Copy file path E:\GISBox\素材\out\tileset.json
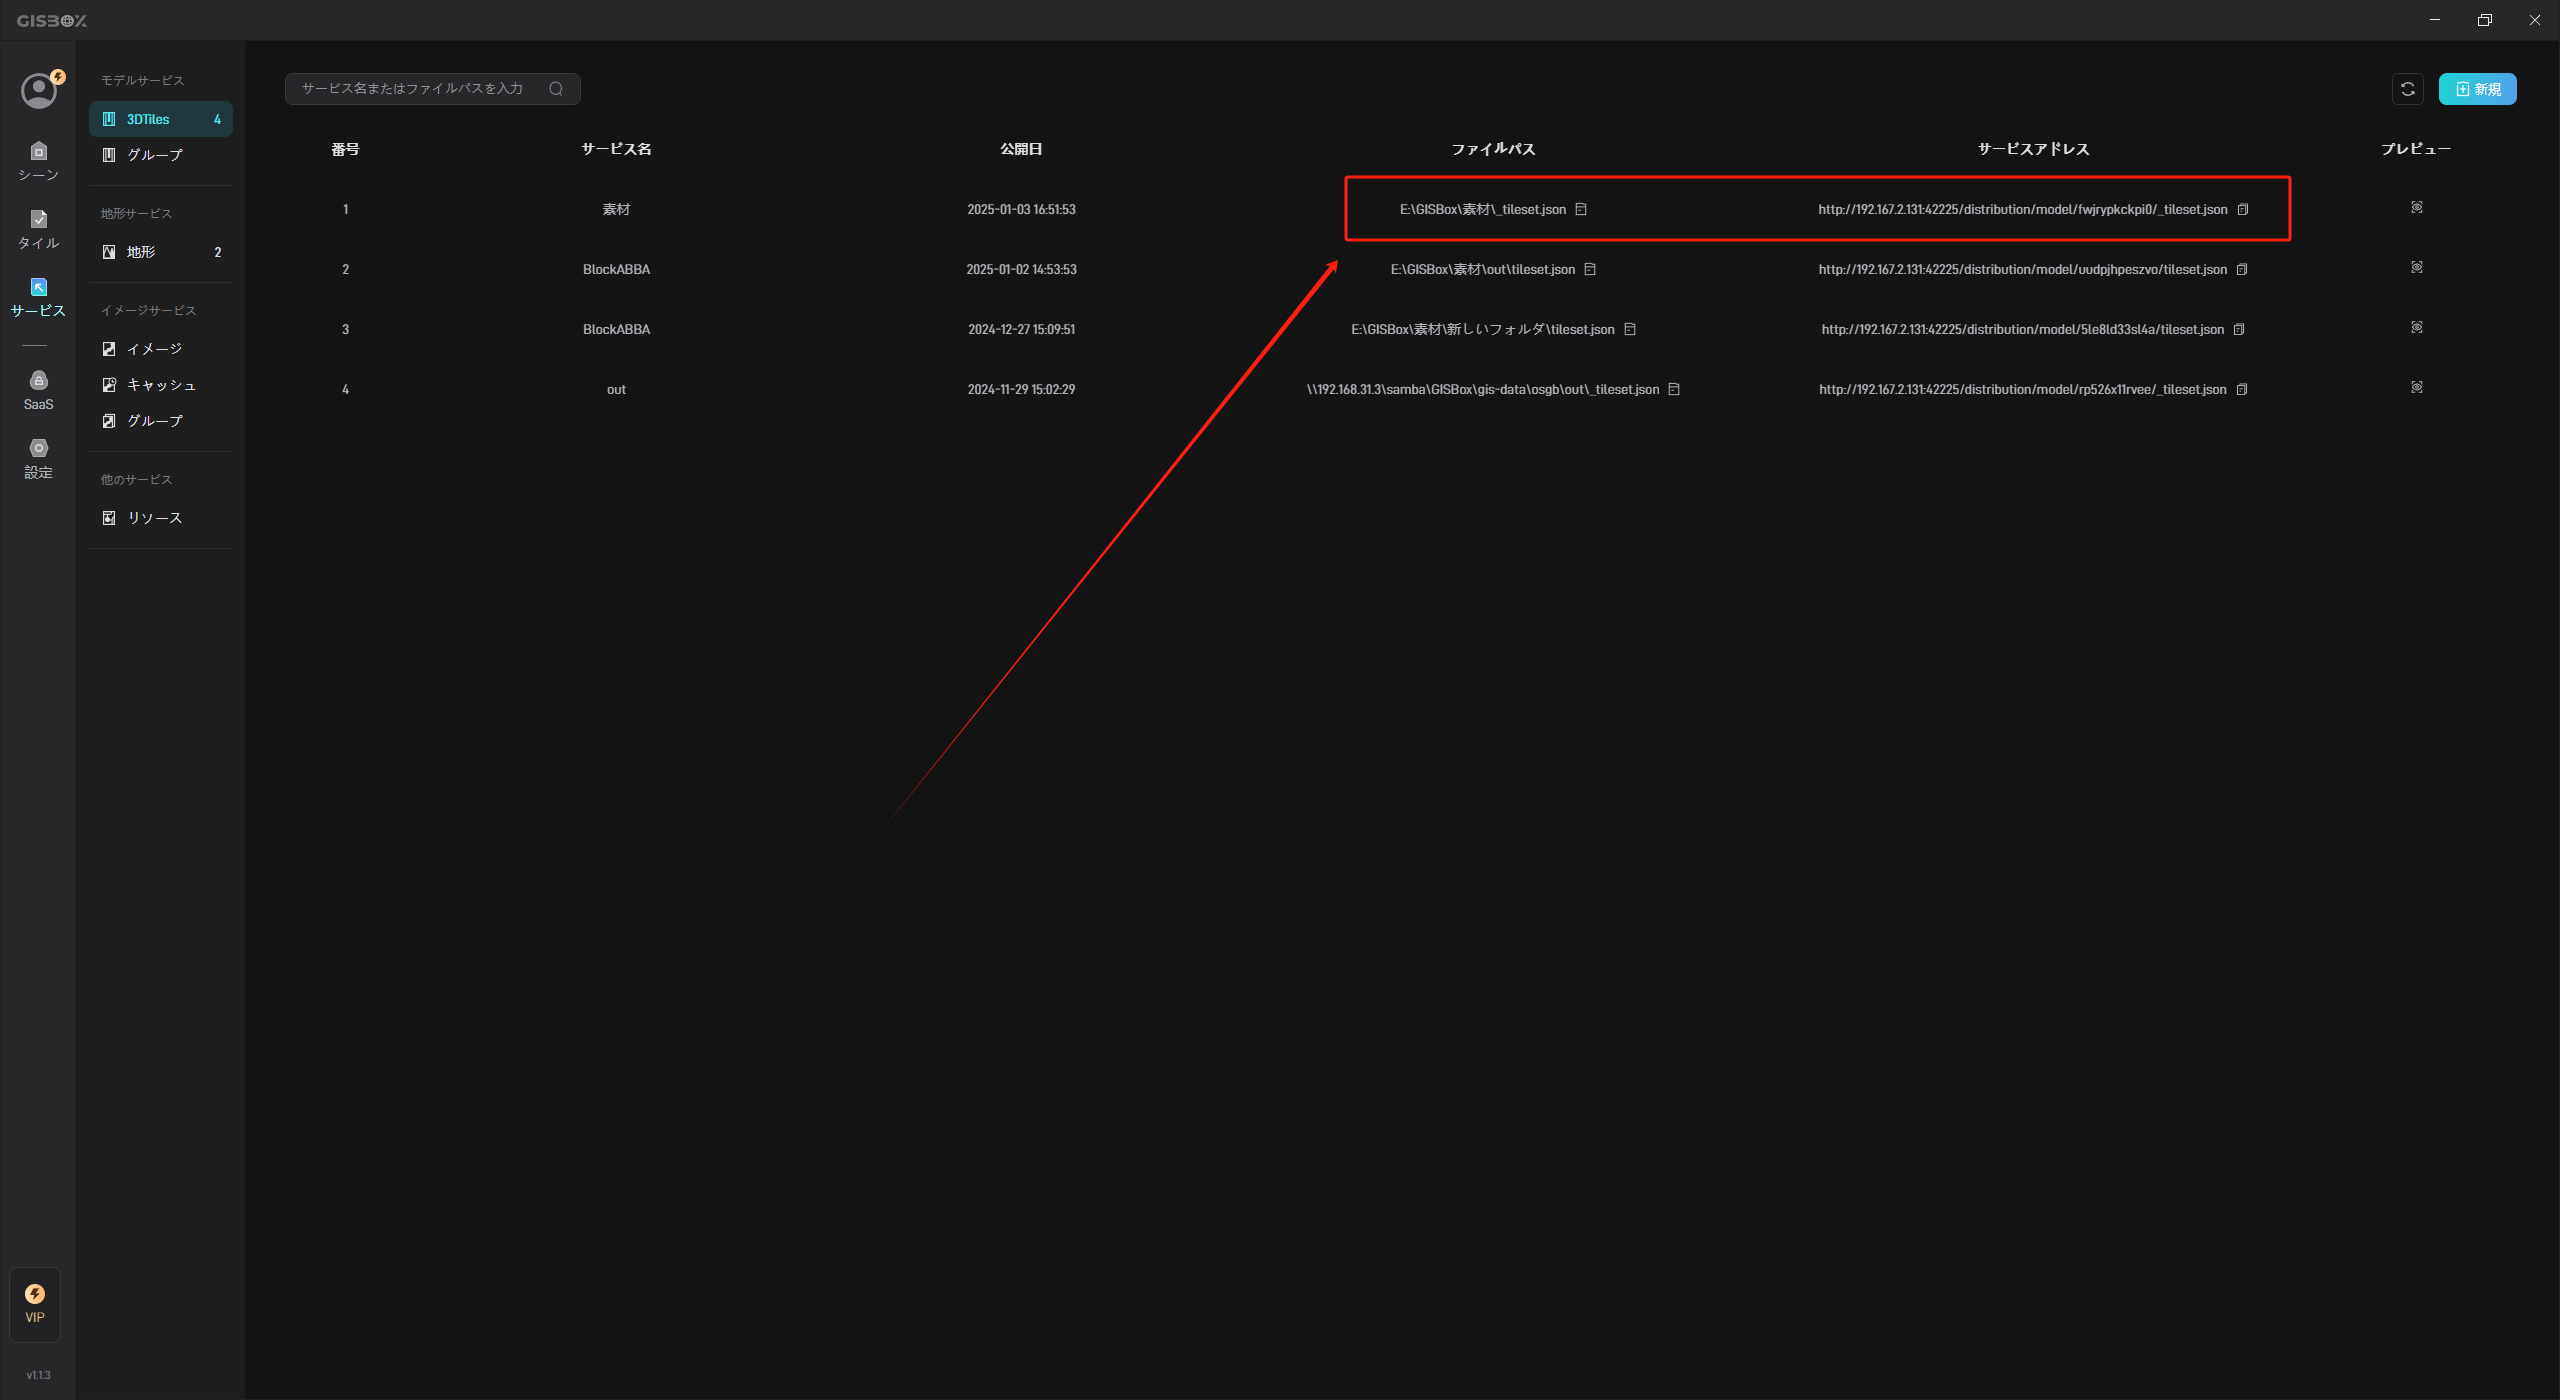 click(x=1590, y=269)
